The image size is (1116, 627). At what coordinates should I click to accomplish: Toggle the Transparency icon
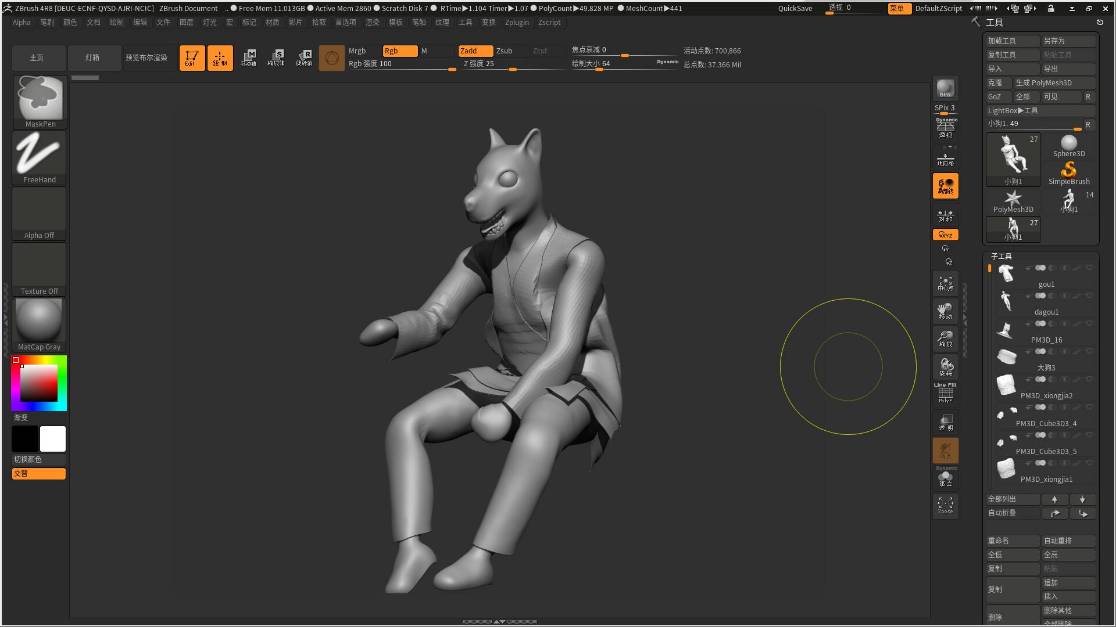(945, 423)
